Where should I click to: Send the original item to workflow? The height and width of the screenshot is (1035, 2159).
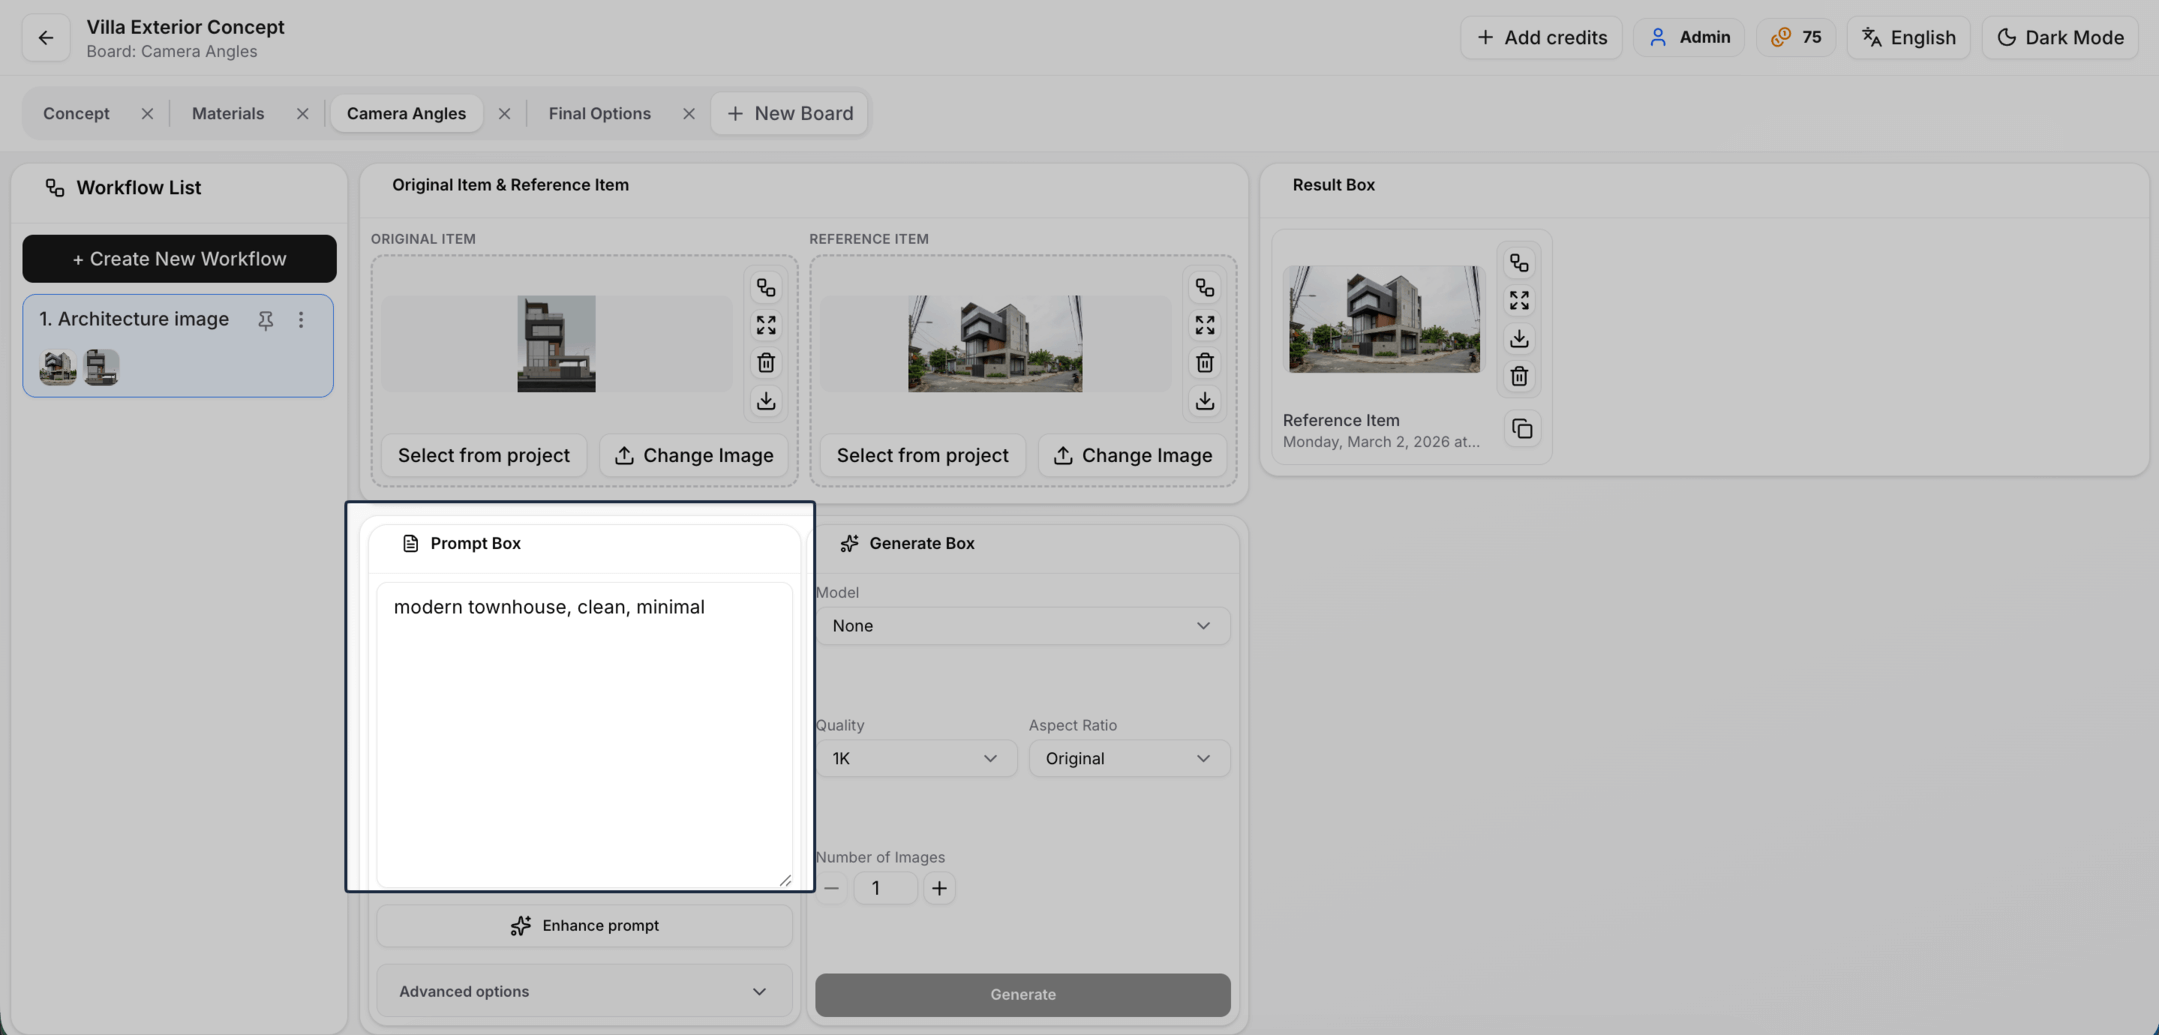[766, 288]
